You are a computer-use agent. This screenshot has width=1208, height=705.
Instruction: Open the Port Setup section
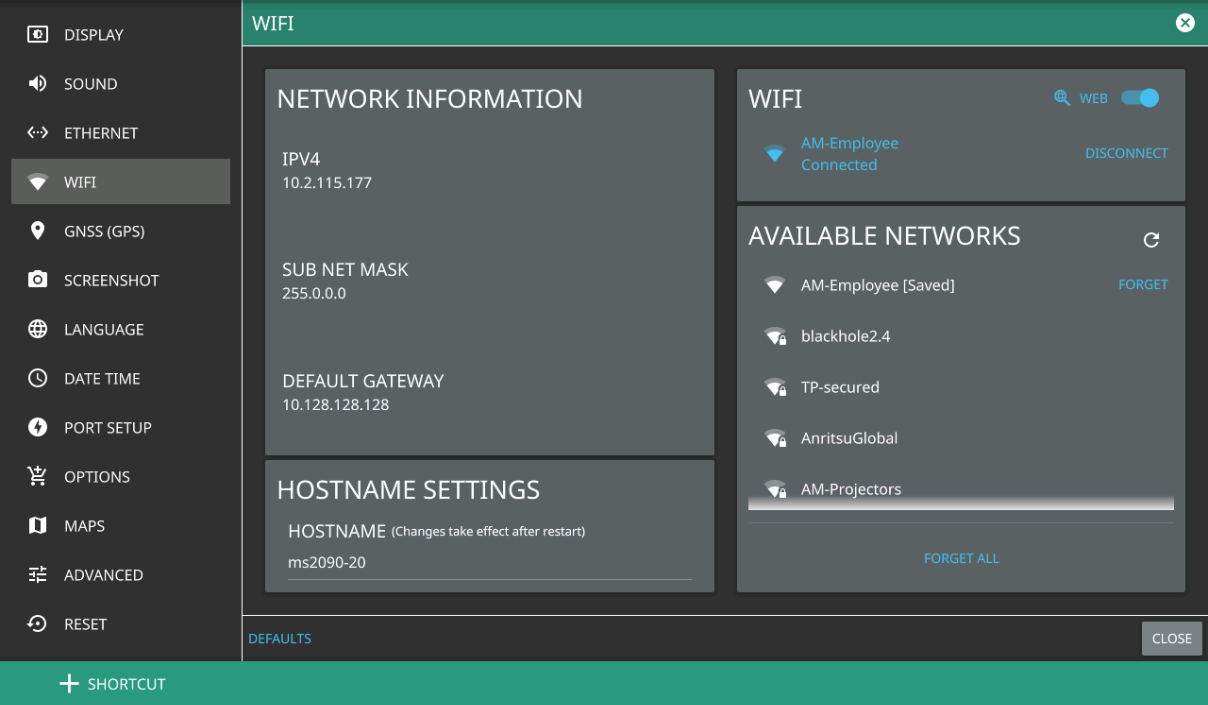107,427
